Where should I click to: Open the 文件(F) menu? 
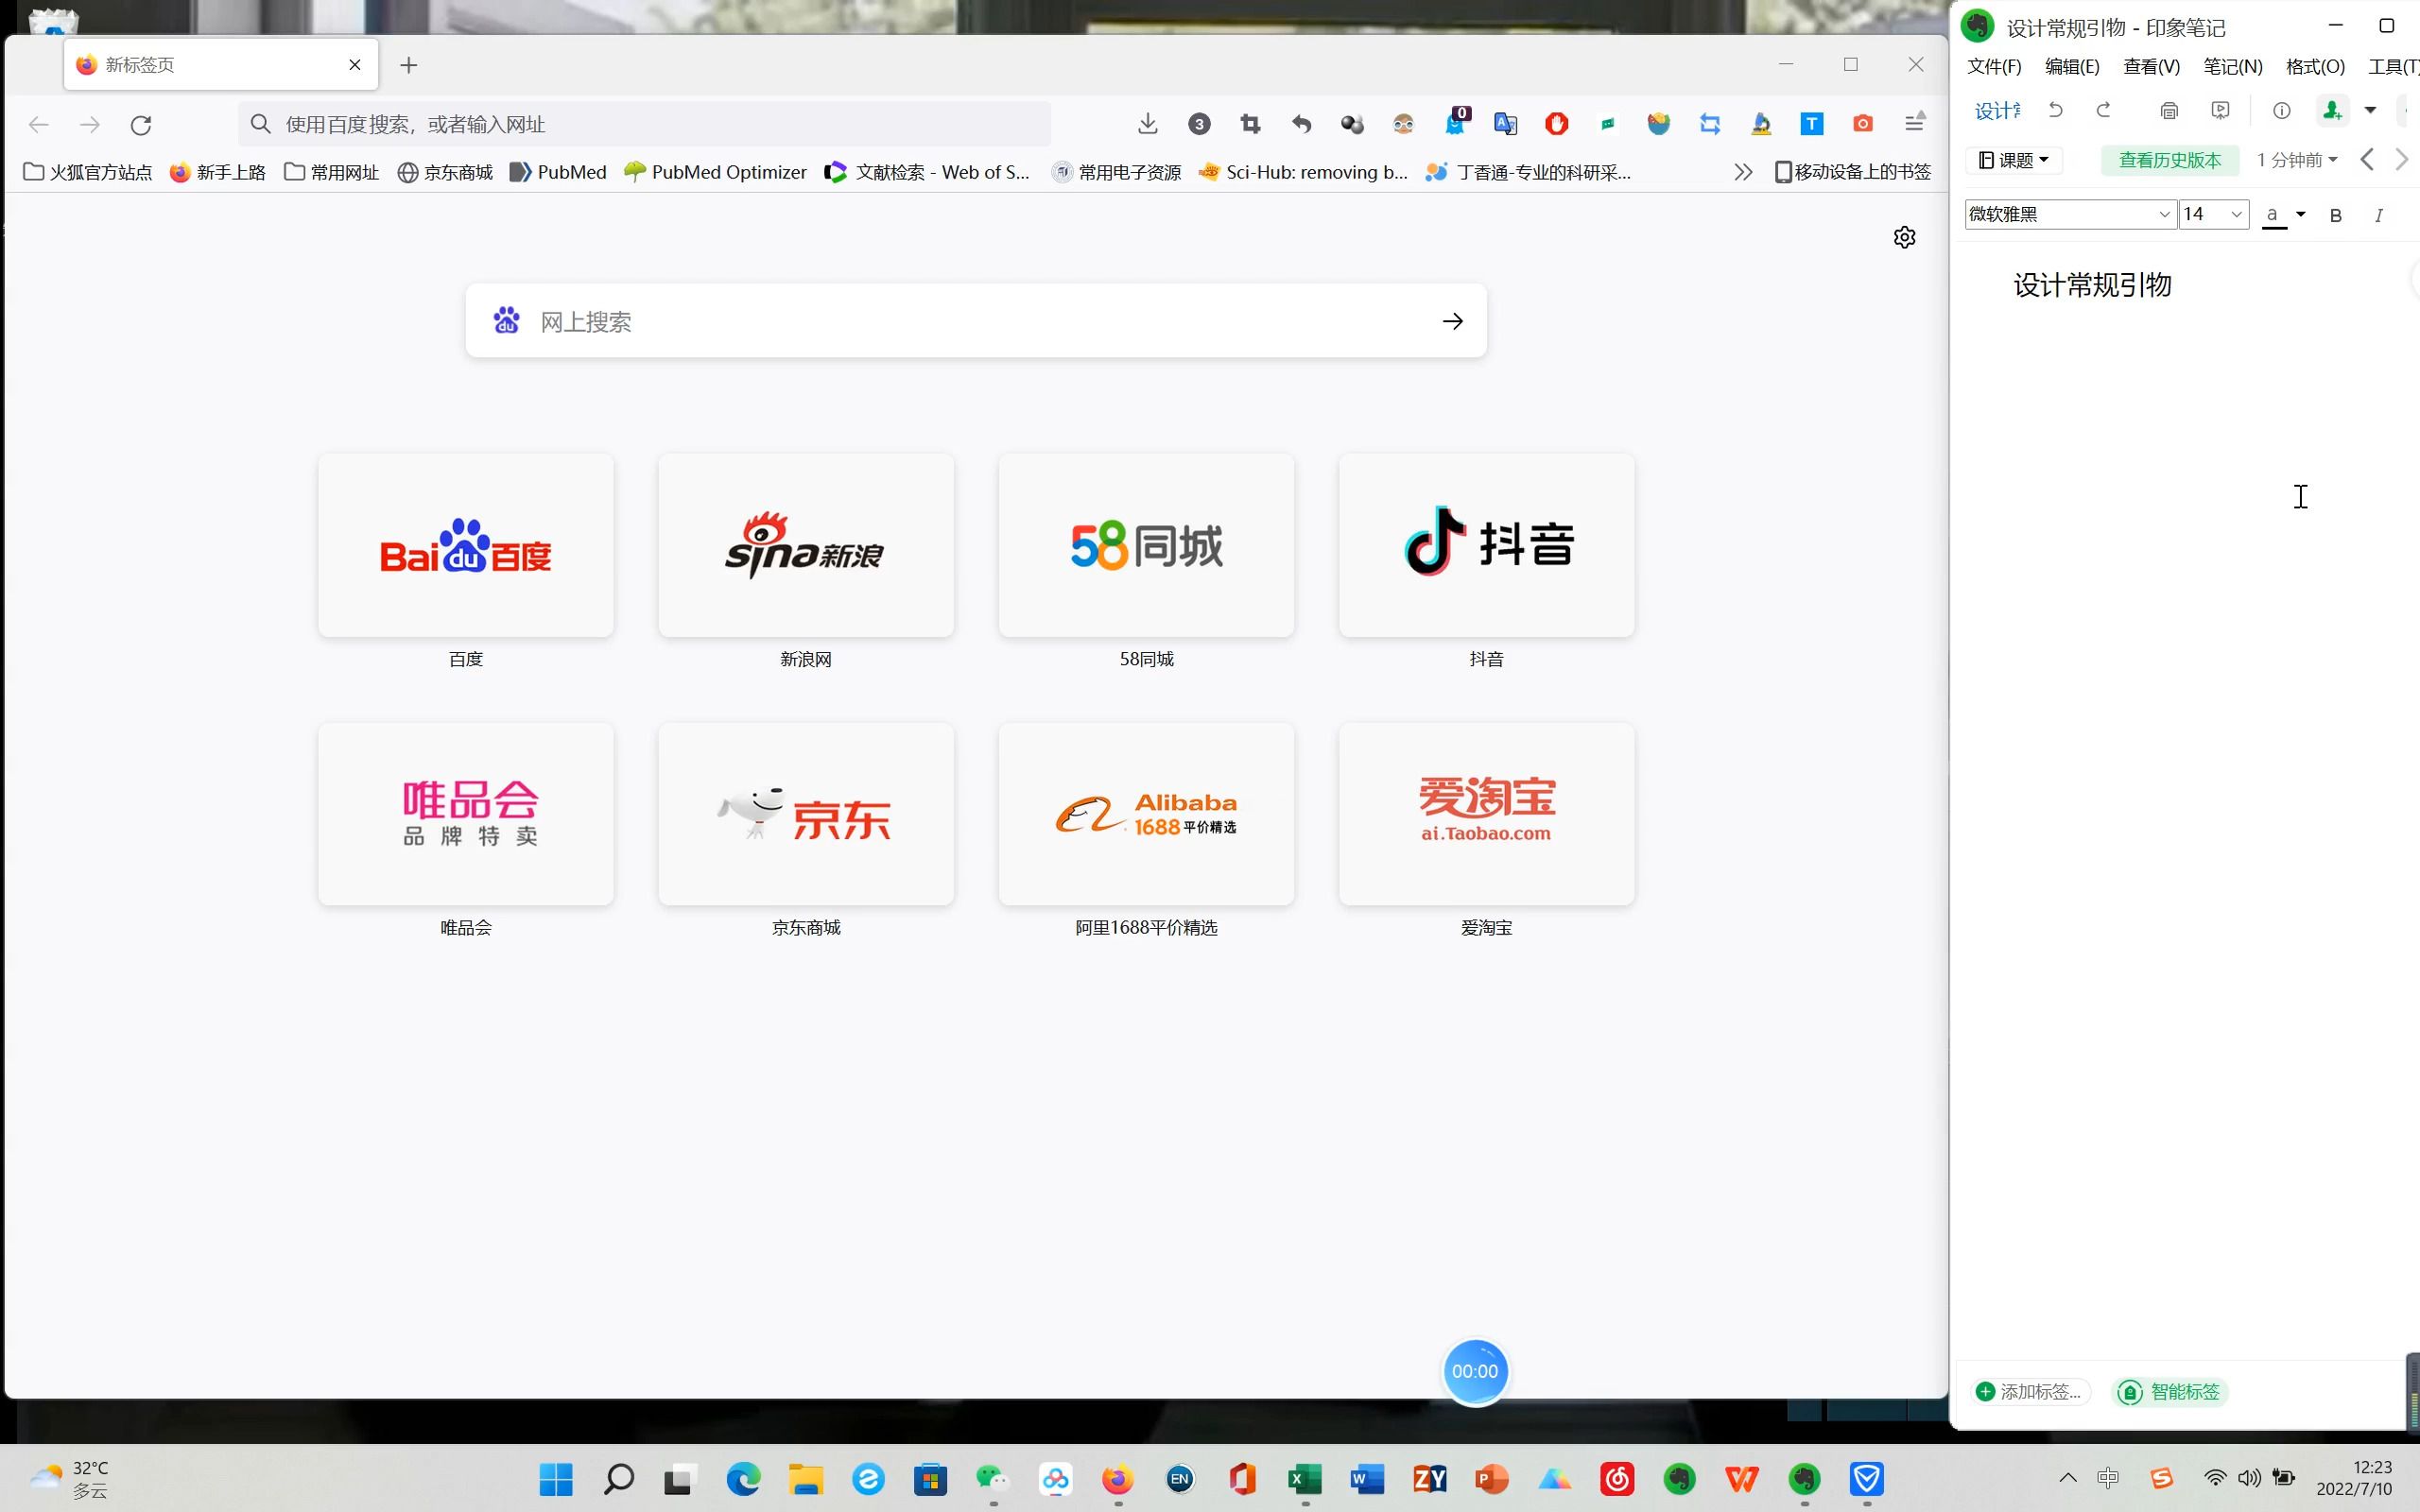pyautogui.click(x=1993, y=67)
